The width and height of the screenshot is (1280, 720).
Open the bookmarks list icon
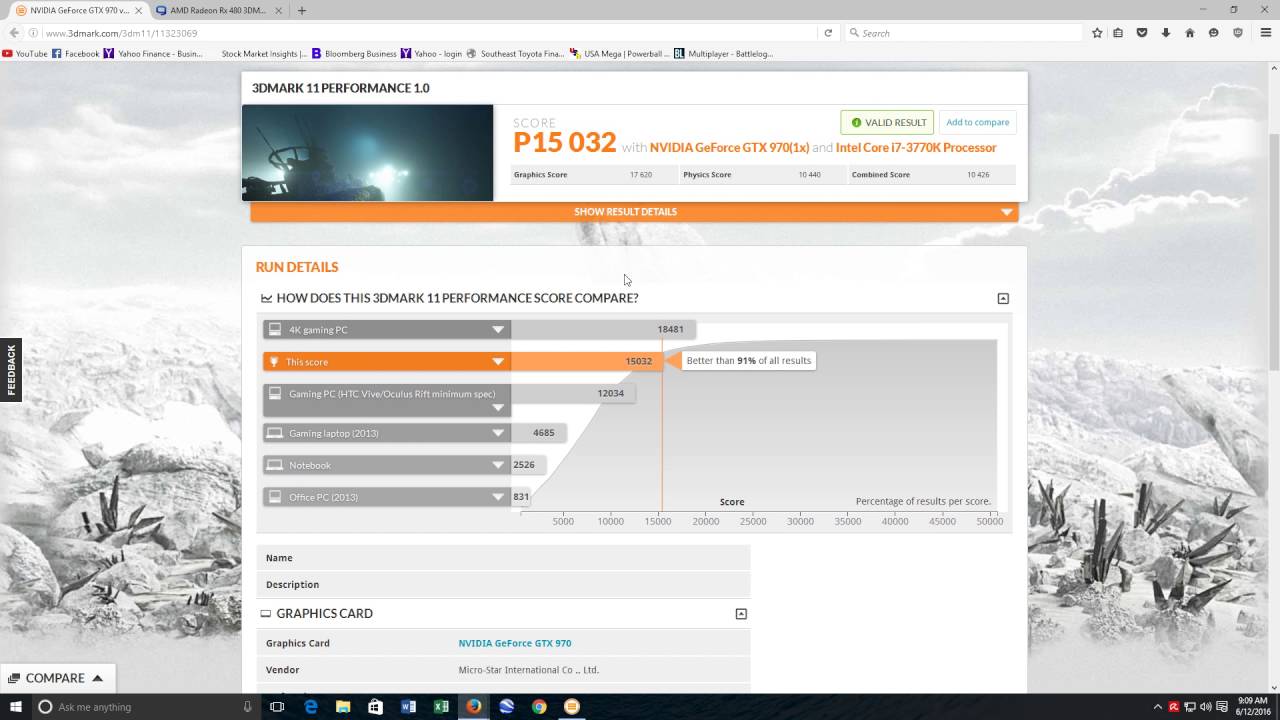pos(1119,33)
